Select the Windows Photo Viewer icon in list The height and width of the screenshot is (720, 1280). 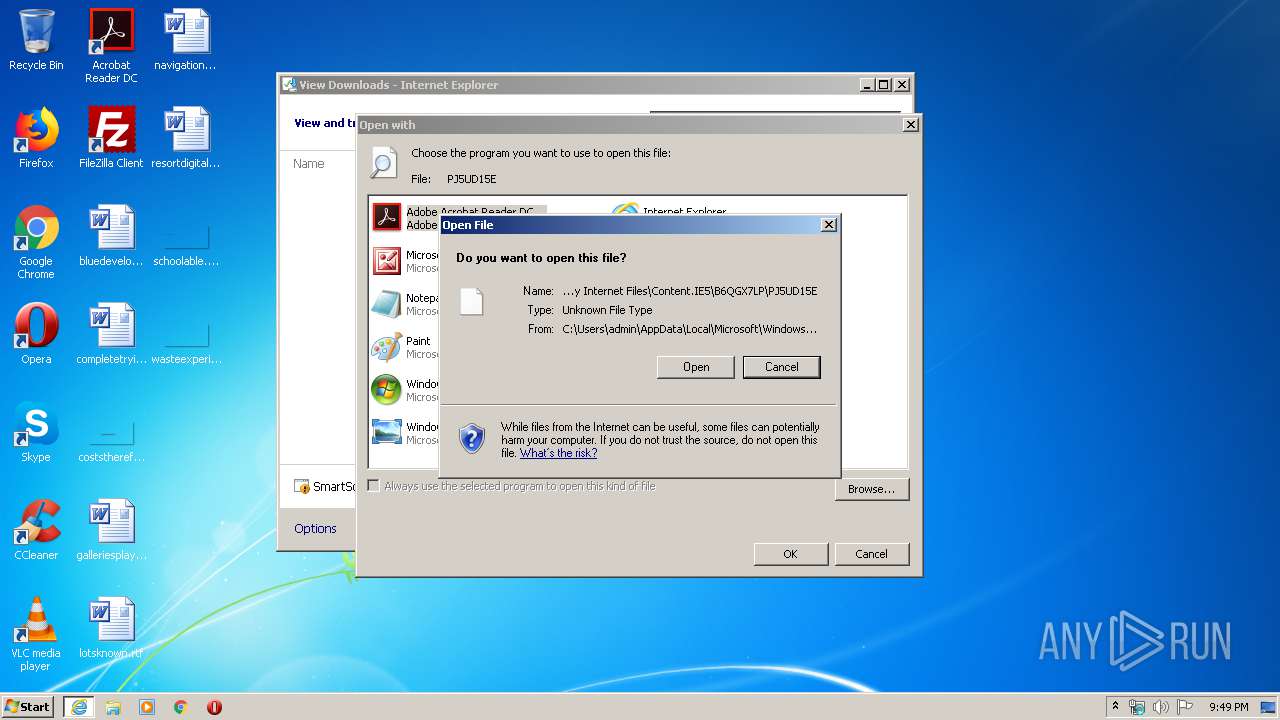(386, 432)
